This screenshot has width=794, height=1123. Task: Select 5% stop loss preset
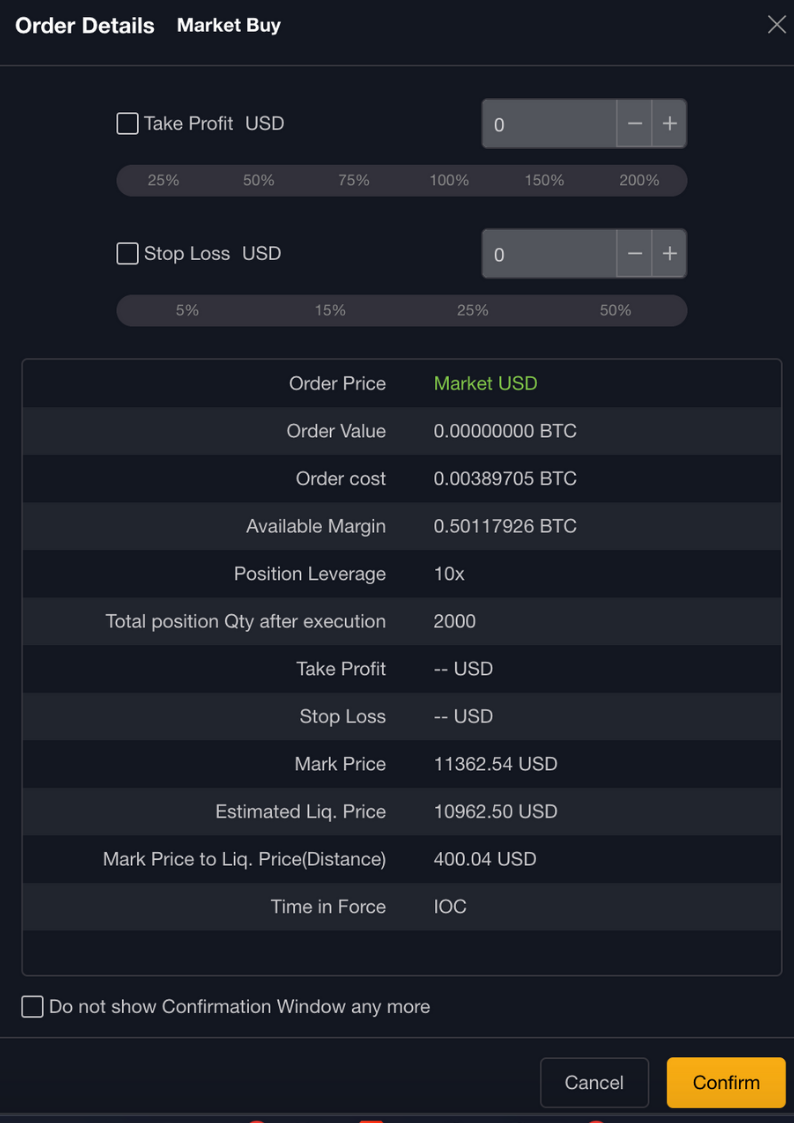click(x=187, y=311)
